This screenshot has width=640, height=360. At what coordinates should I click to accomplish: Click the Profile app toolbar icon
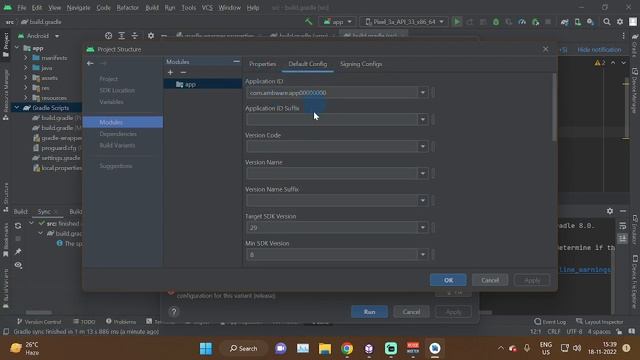click(x=522, y=22)
